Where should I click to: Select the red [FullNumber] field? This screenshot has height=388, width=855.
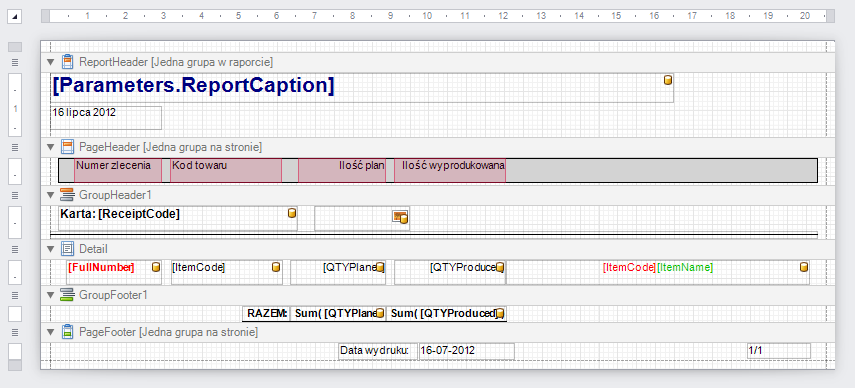(113, 272)
